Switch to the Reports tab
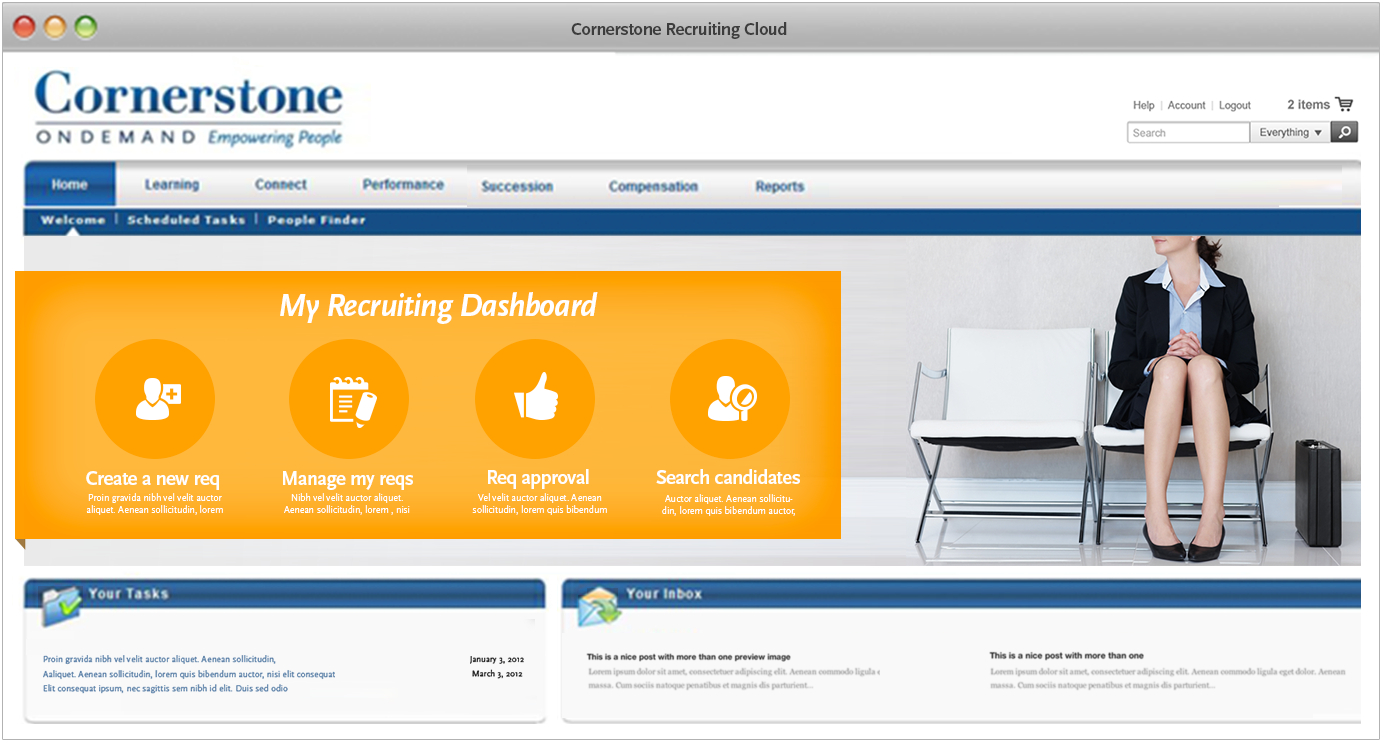Screen dimensions: 1385x745 (780, 186)
